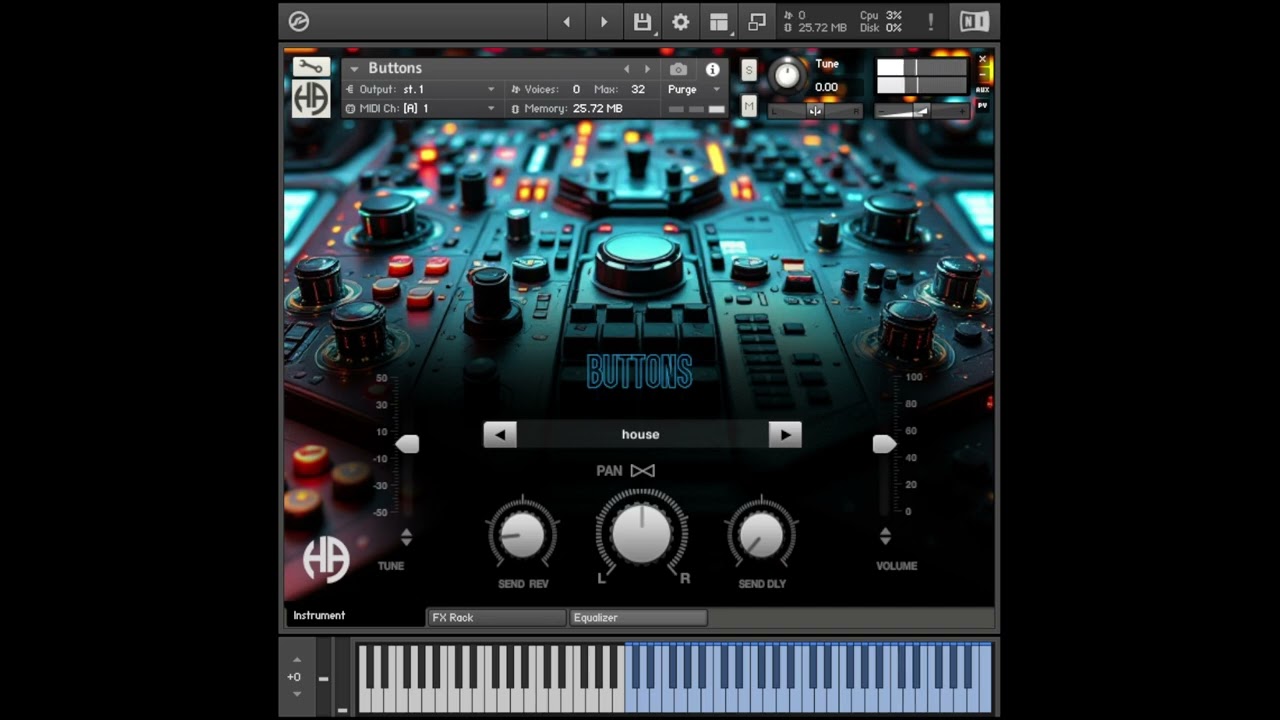Shift keyboard octave down arrow
This screenshot has width=1280, height=720.
pyautogui.click(x=296, y=694)
